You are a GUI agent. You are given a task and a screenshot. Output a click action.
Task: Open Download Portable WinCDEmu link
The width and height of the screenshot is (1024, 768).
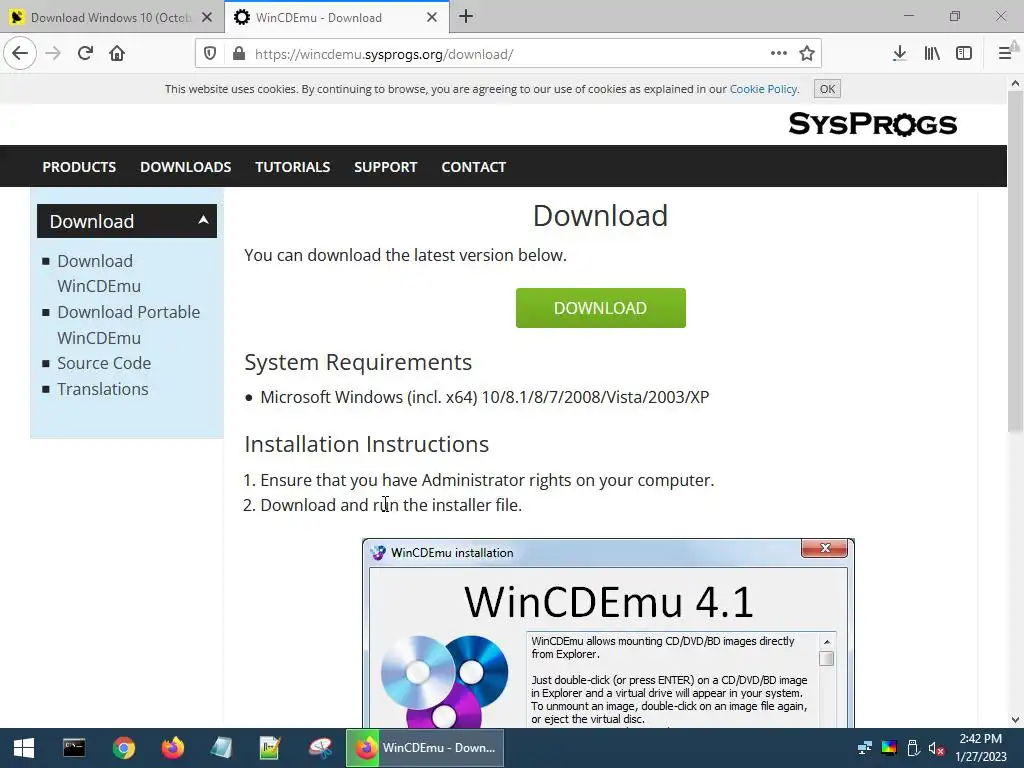point(129,325)
